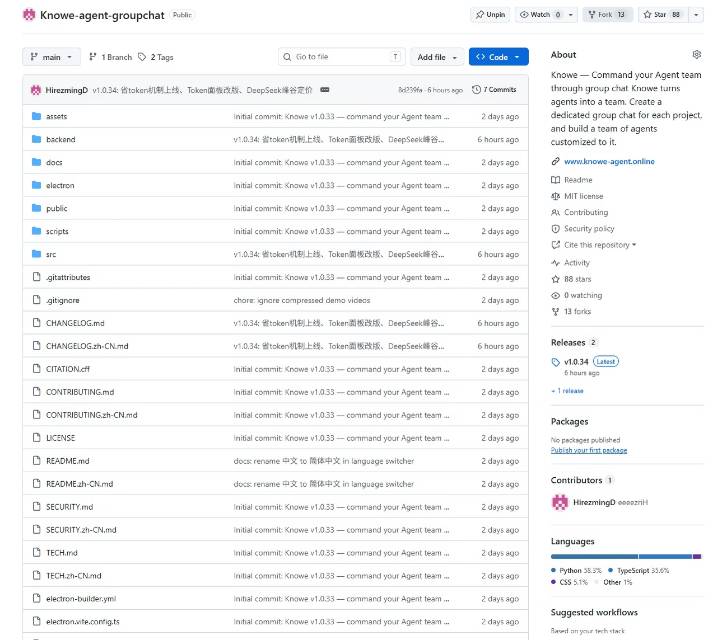The width and height of the screenshot is (727, 640).
Task: Click the README.md file icon
Action: [x=37, y=461]
